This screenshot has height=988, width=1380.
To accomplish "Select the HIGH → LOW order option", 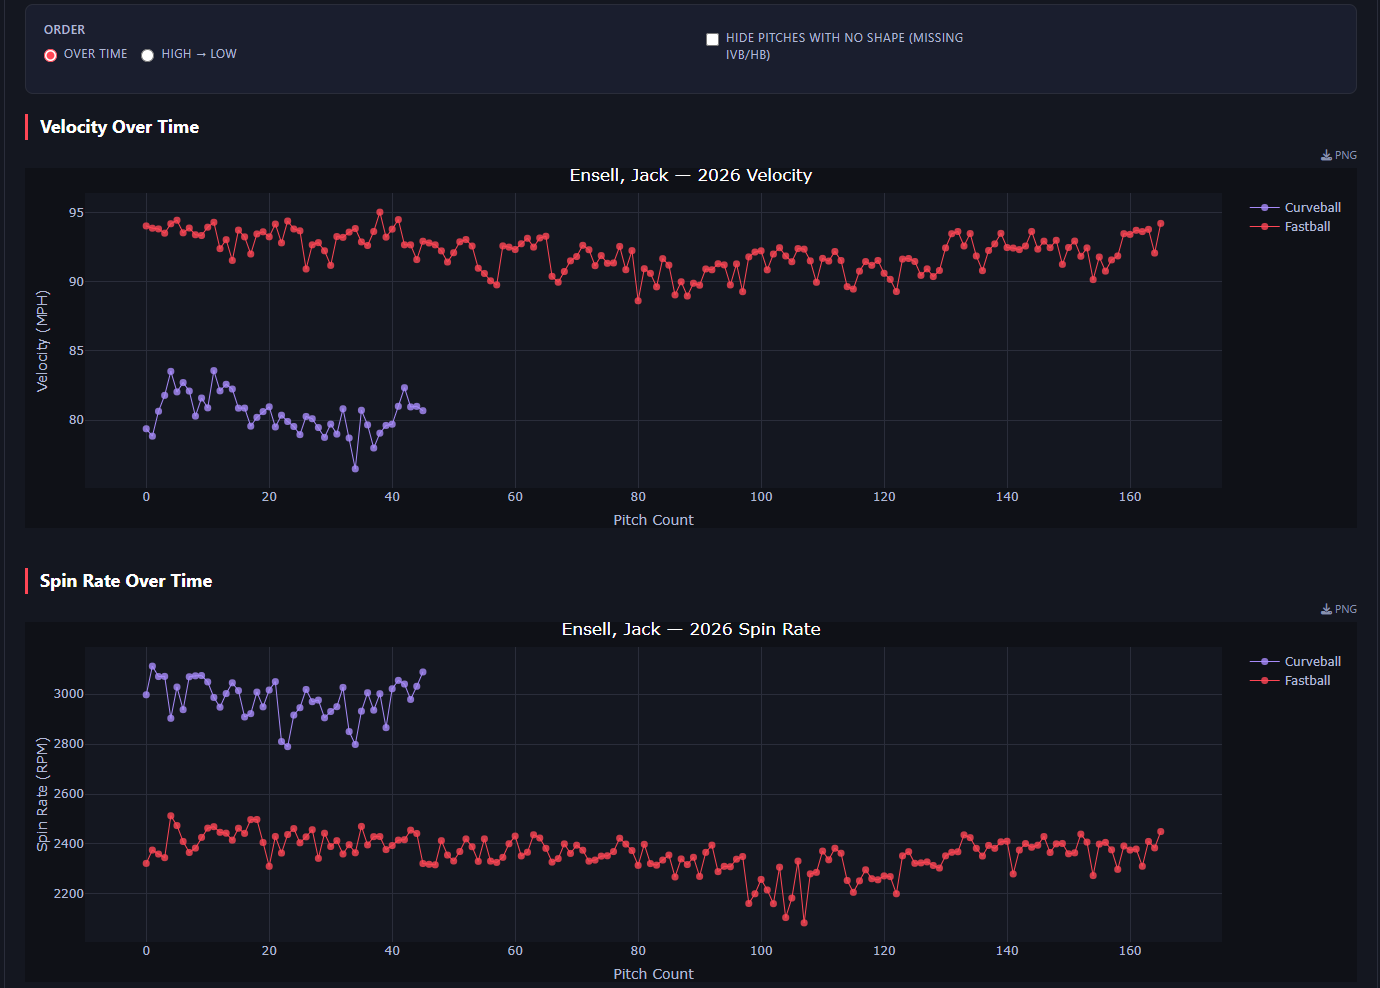I will 148,55.
